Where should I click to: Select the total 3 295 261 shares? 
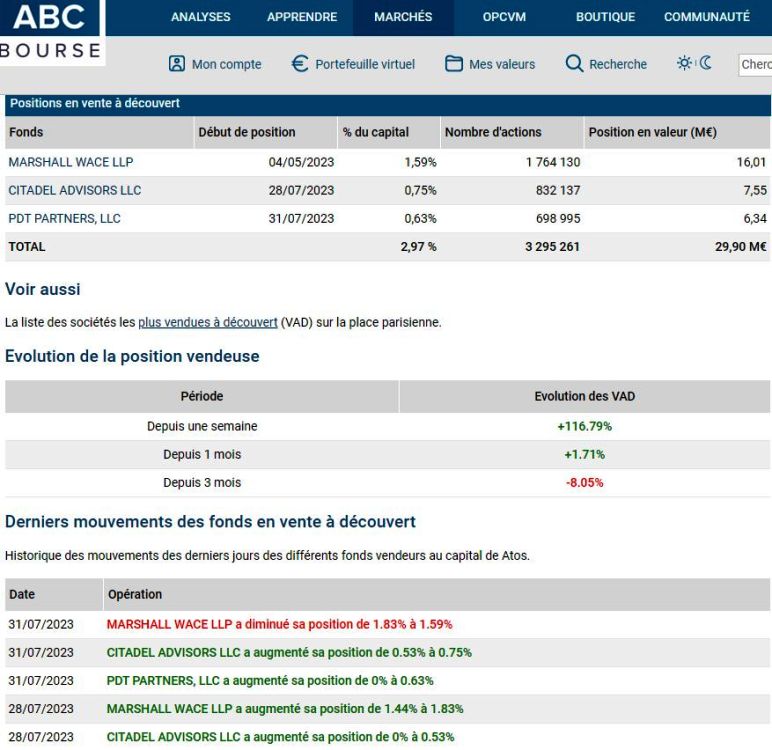[x=552, y=247]
